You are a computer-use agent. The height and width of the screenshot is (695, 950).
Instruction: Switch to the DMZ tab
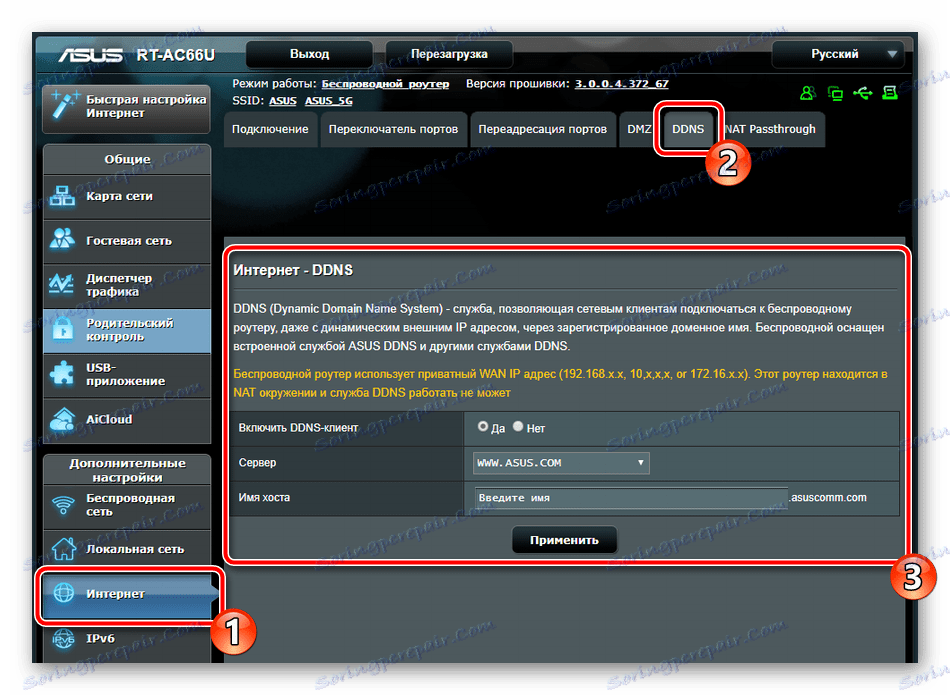point(638,129)
